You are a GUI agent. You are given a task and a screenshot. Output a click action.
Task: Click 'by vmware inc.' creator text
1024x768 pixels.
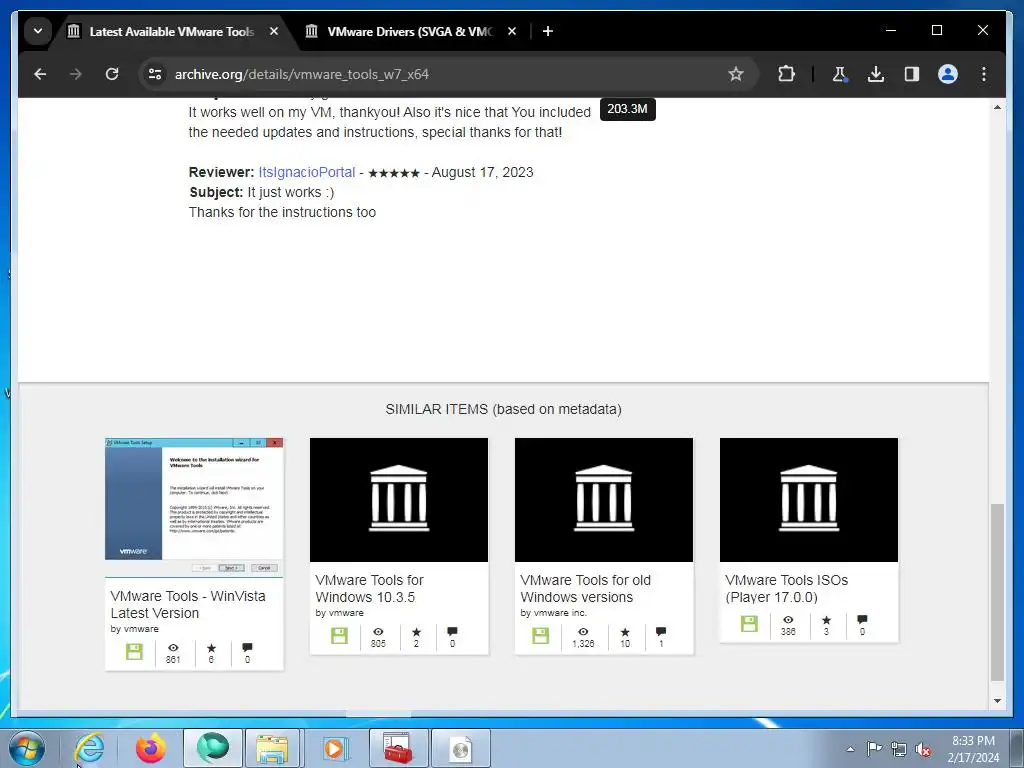[x=553, y=613]
